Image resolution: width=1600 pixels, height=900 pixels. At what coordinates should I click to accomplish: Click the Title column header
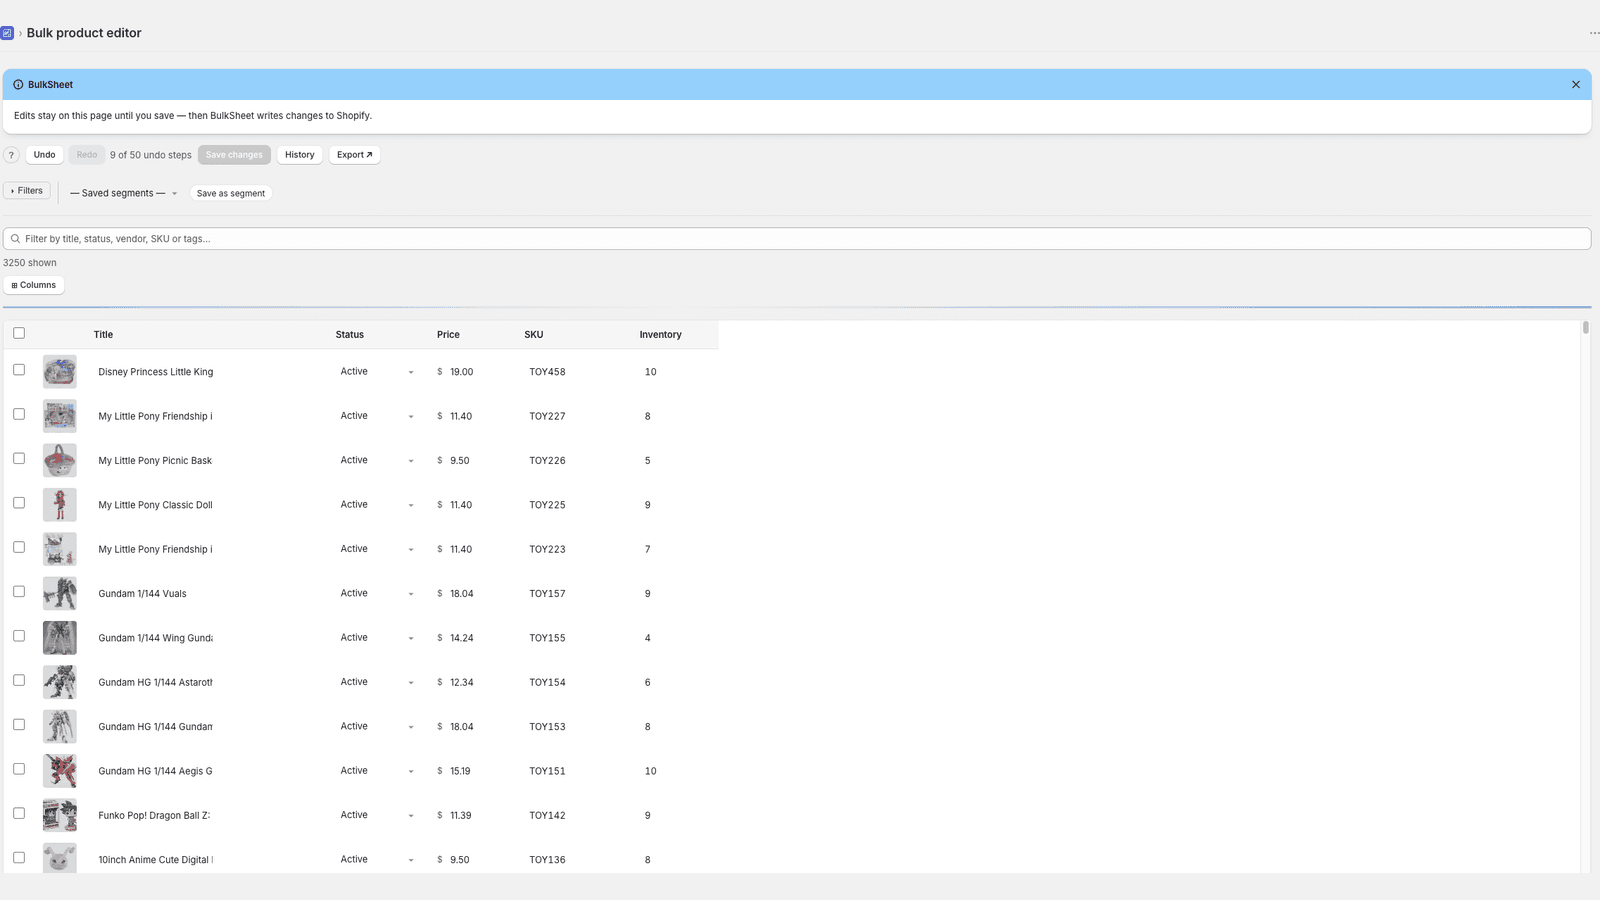coord(103,335)
